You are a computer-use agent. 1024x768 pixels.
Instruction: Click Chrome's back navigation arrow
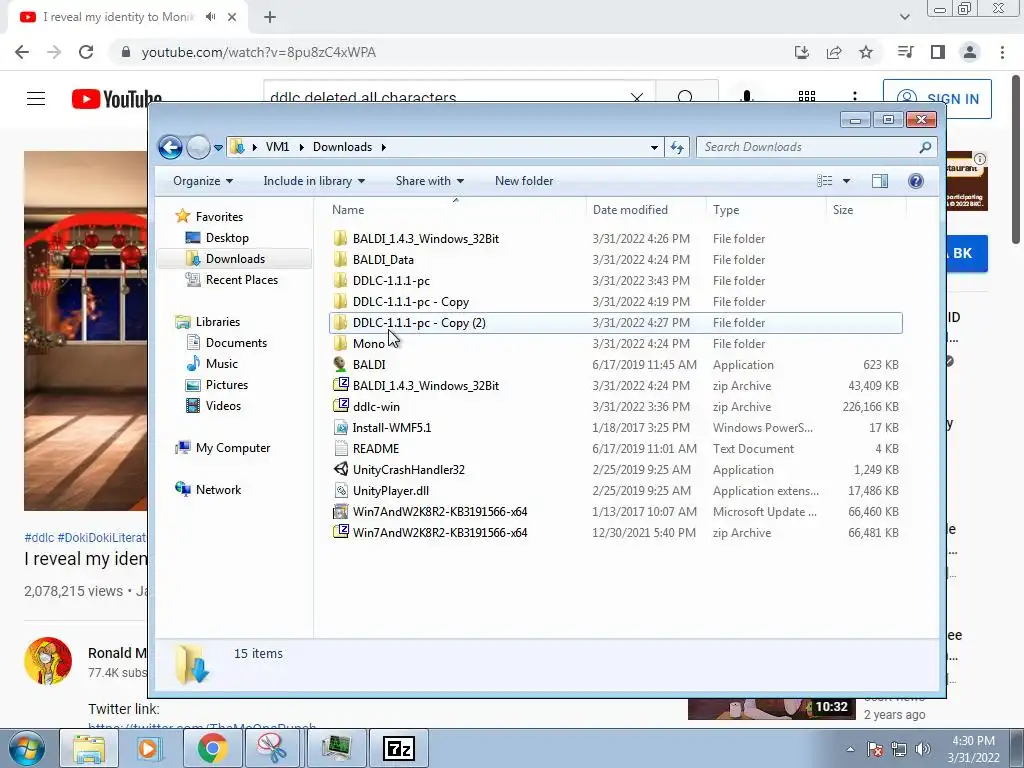click(22, 52)
